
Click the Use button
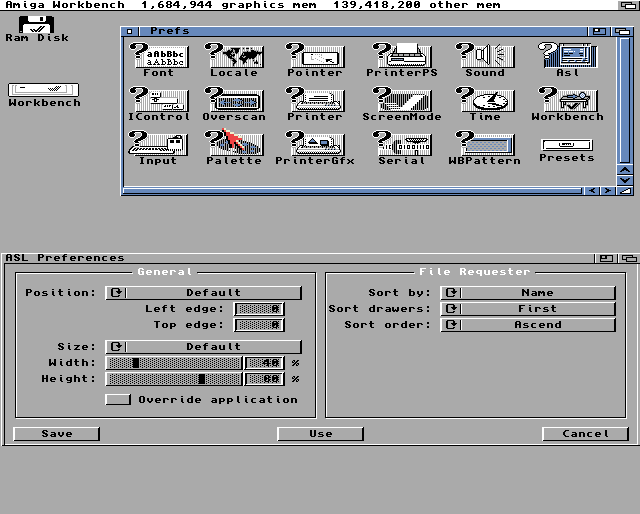[x=320, y=434]
